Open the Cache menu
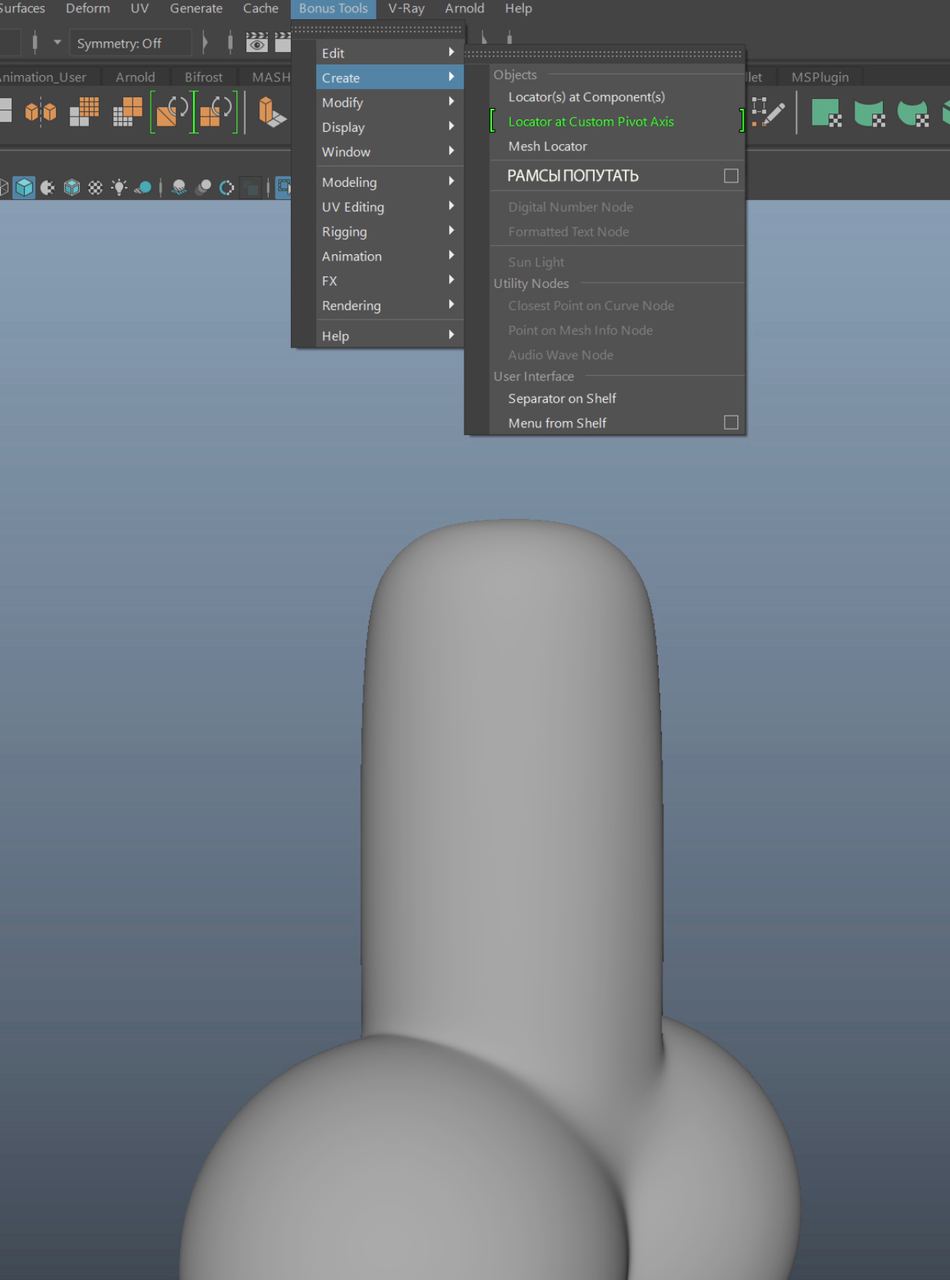The width and height of the screenshot is (950, 1280). [261, 8]
